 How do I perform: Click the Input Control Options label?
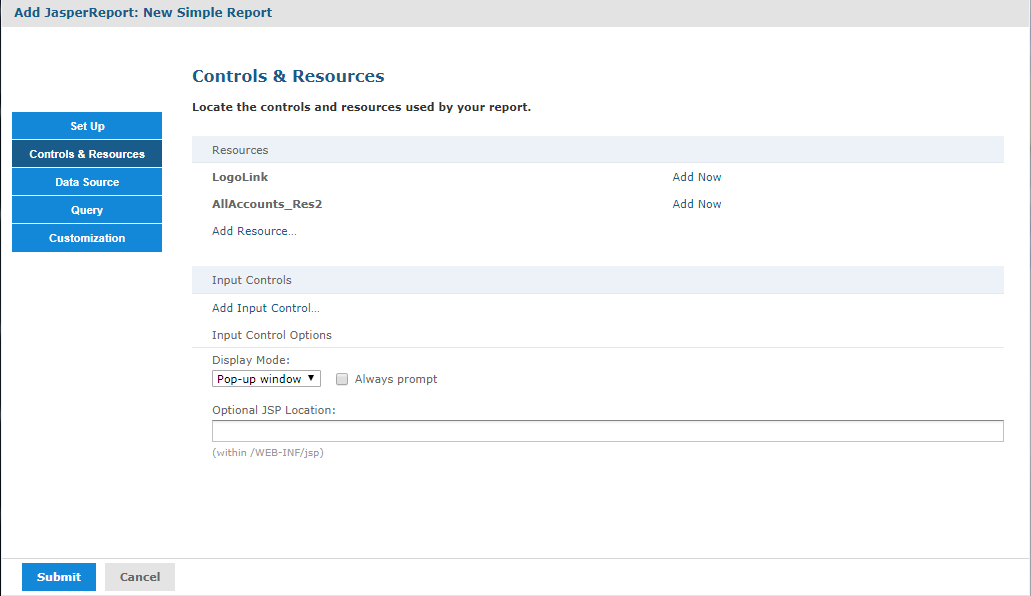[x=272, y=335]
